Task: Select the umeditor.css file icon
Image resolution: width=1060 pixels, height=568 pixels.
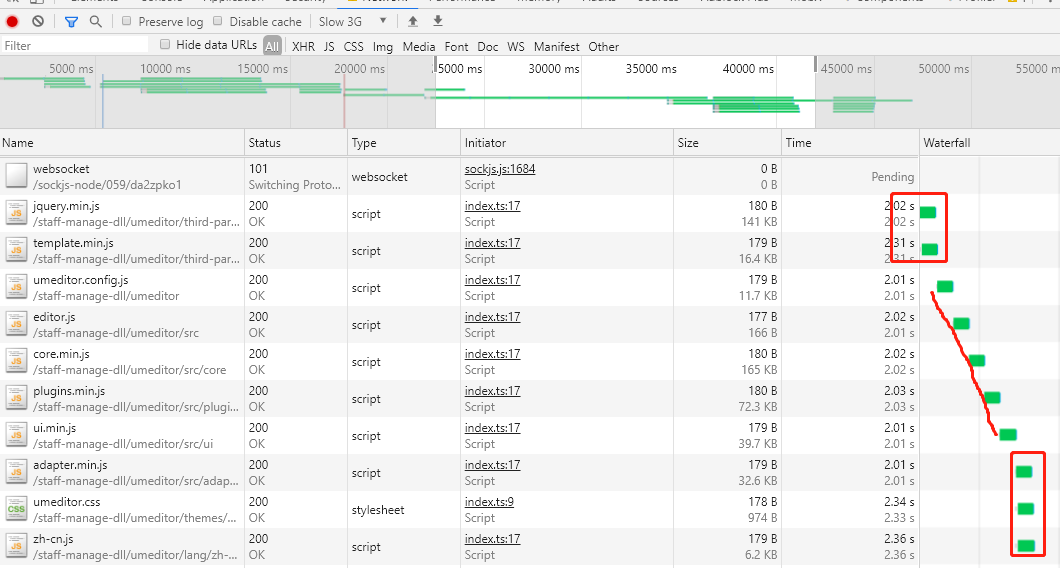Action: (x=16, y=510)
